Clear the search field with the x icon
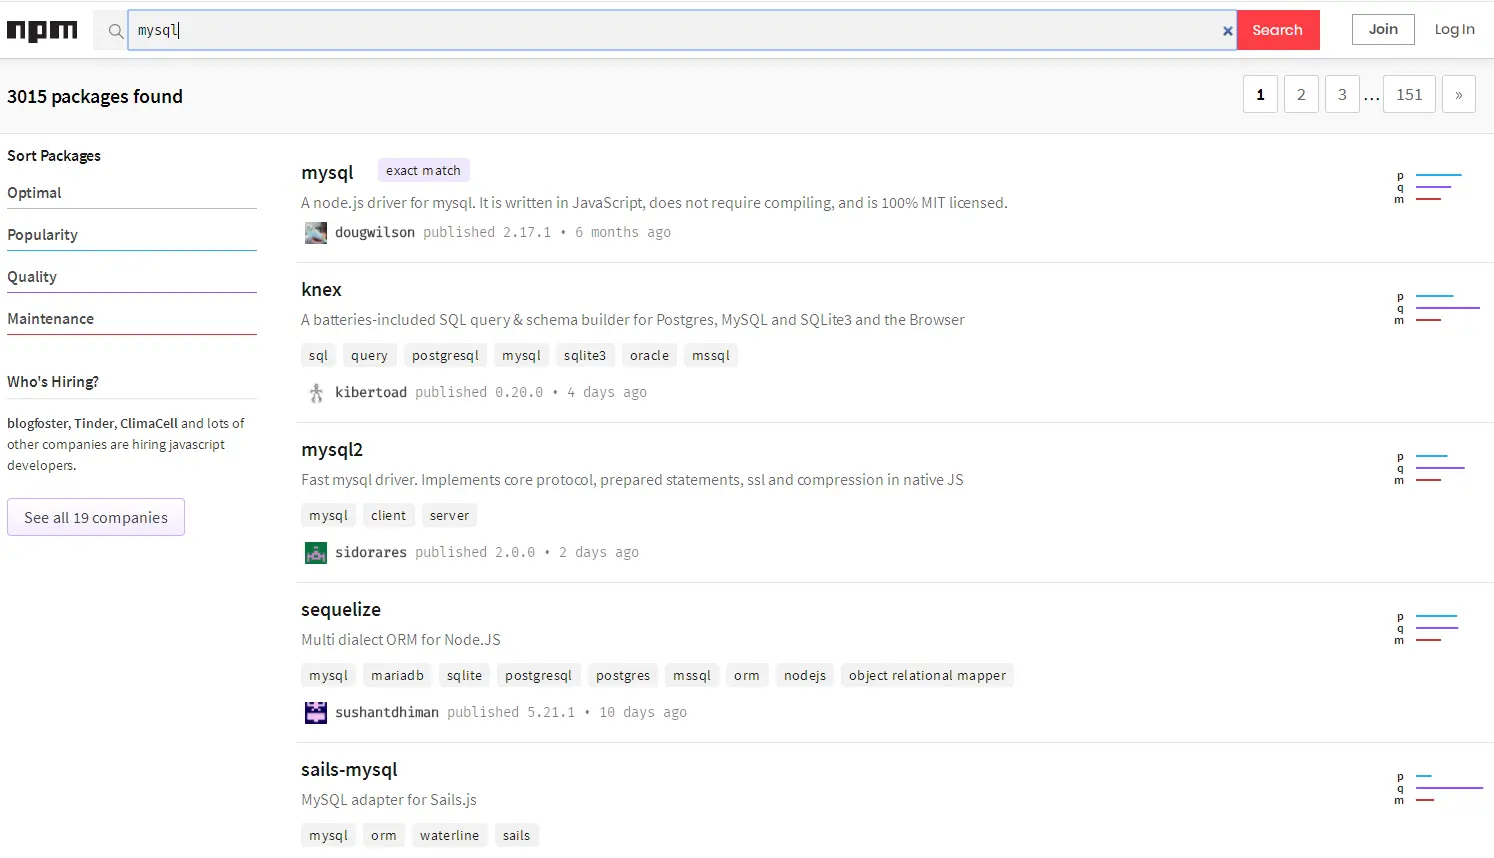Image resolution: width=1494 pixels, height=858 pixels. click(x=1227, y=30)
